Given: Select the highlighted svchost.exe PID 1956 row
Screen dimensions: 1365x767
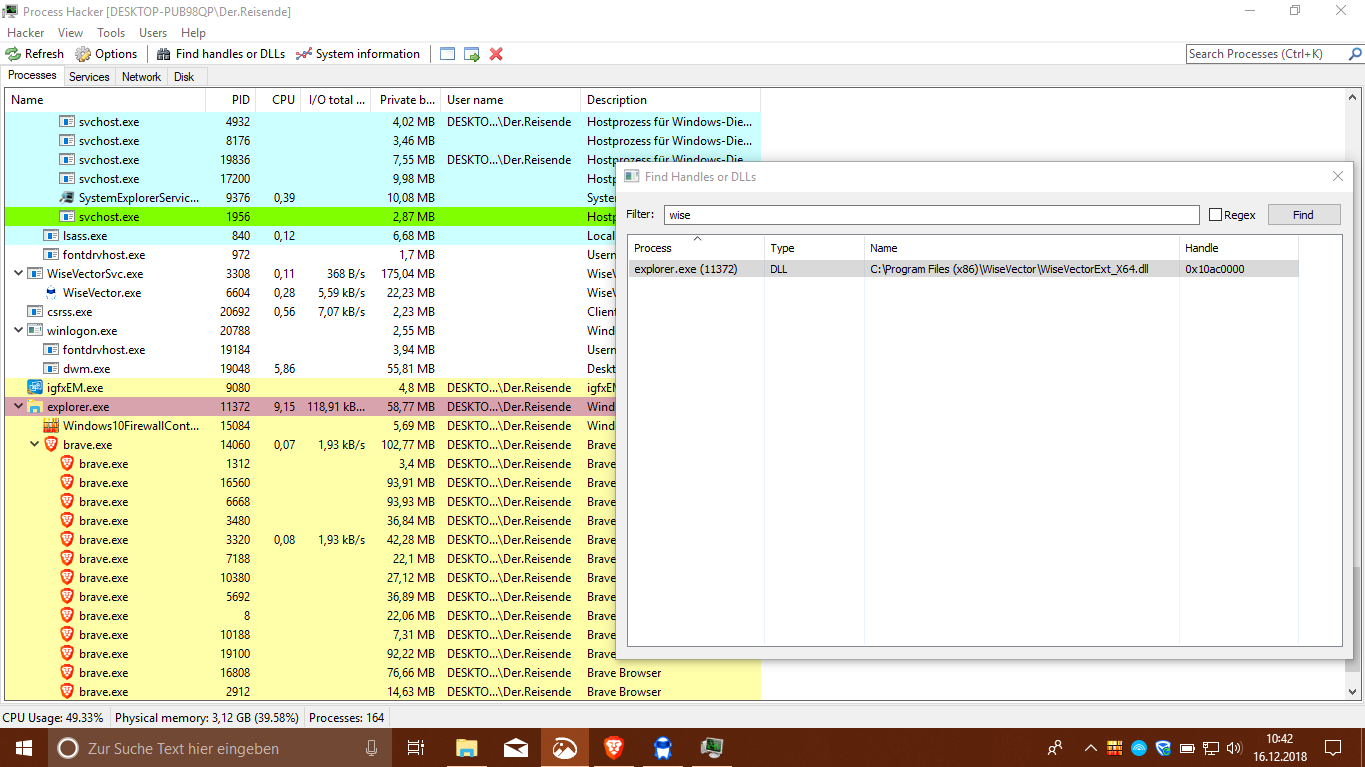Looking at the screenshot, I should tap(383, 217).
